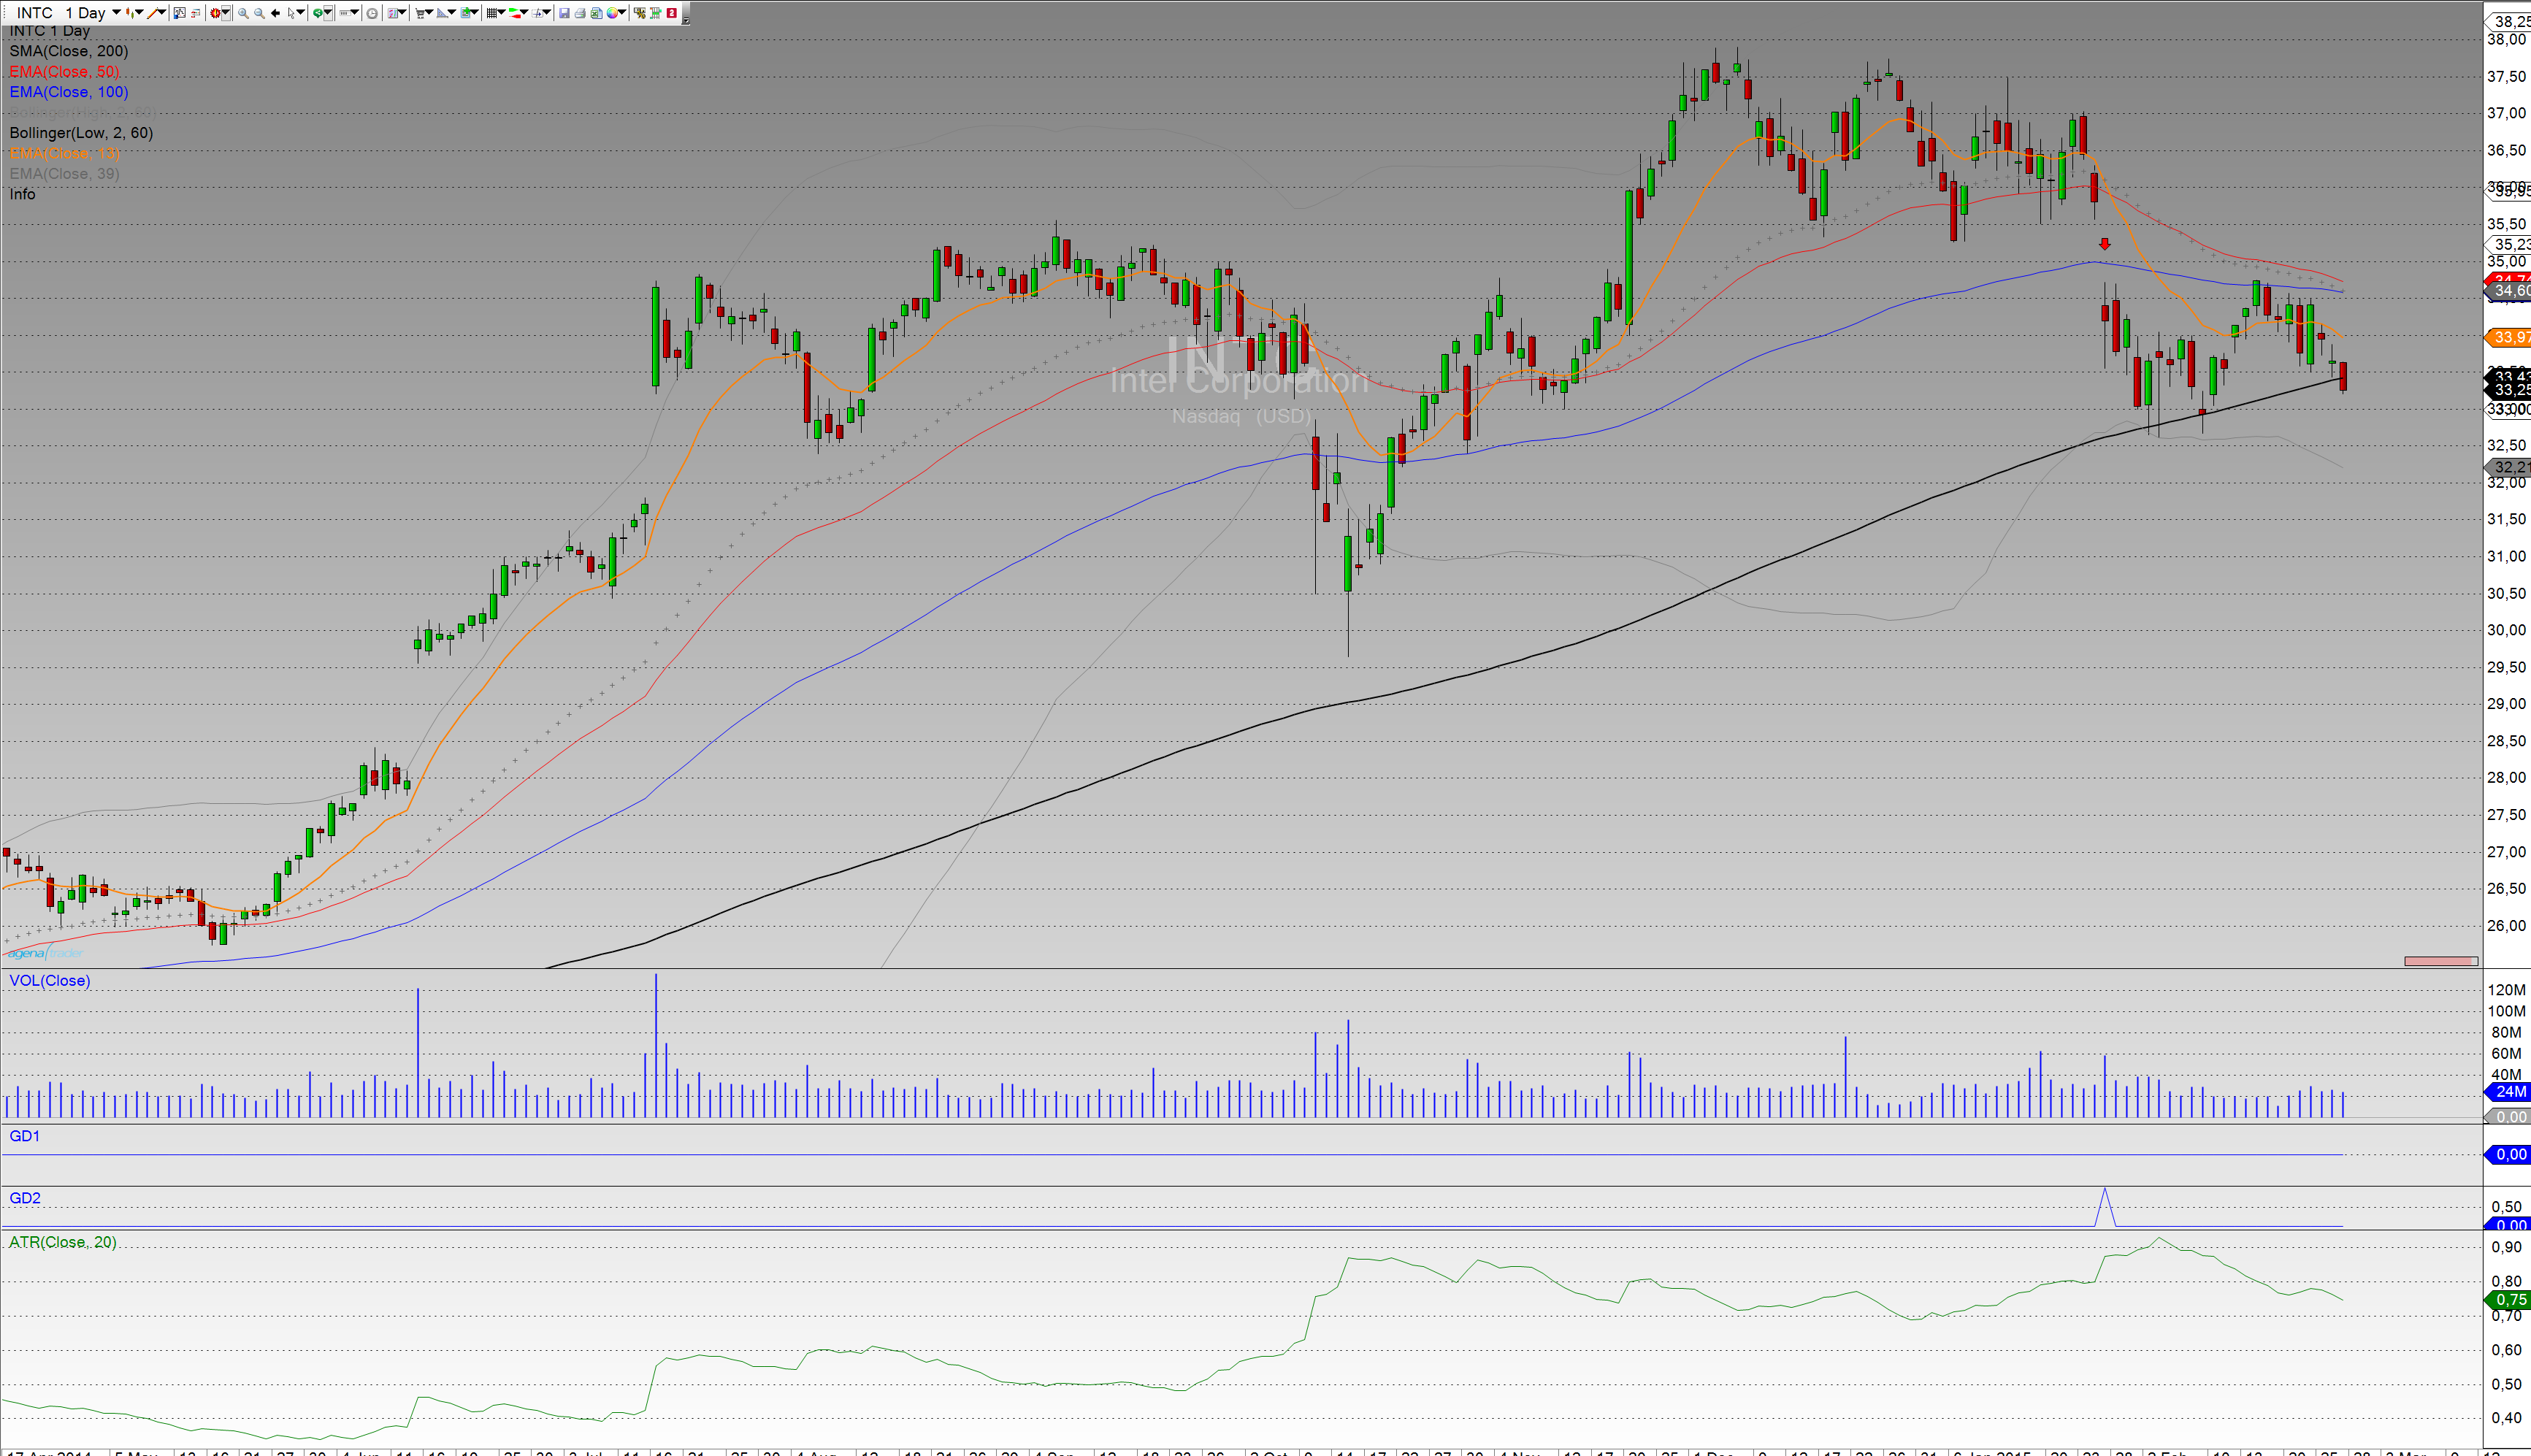Viewport: 2531px width, 1456px height.
Task: Open the 1 Day timeframe dropdown
Action: point(117,12)
